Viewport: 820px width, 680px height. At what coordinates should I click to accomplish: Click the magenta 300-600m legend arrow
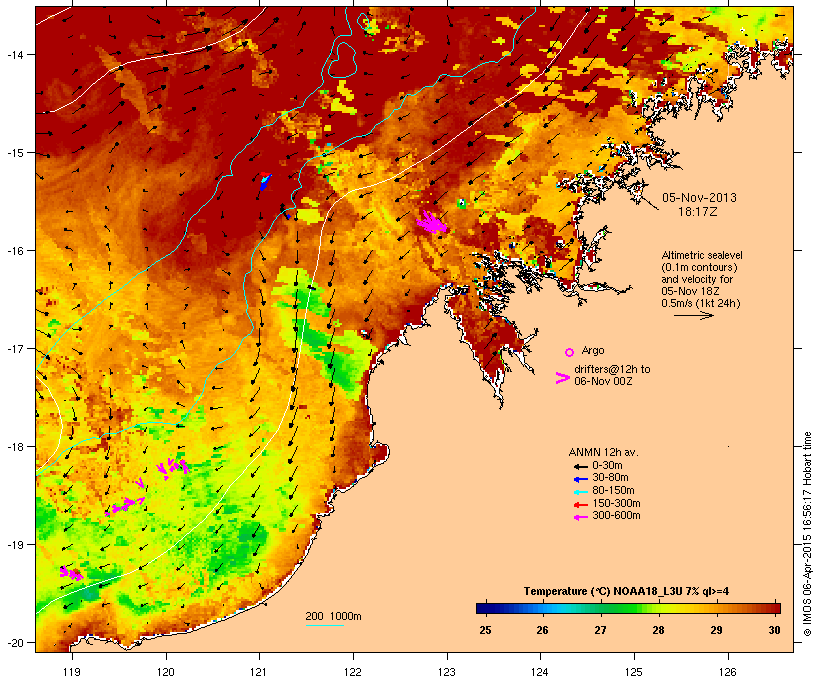pyautogui.click(x=580, y=517)
